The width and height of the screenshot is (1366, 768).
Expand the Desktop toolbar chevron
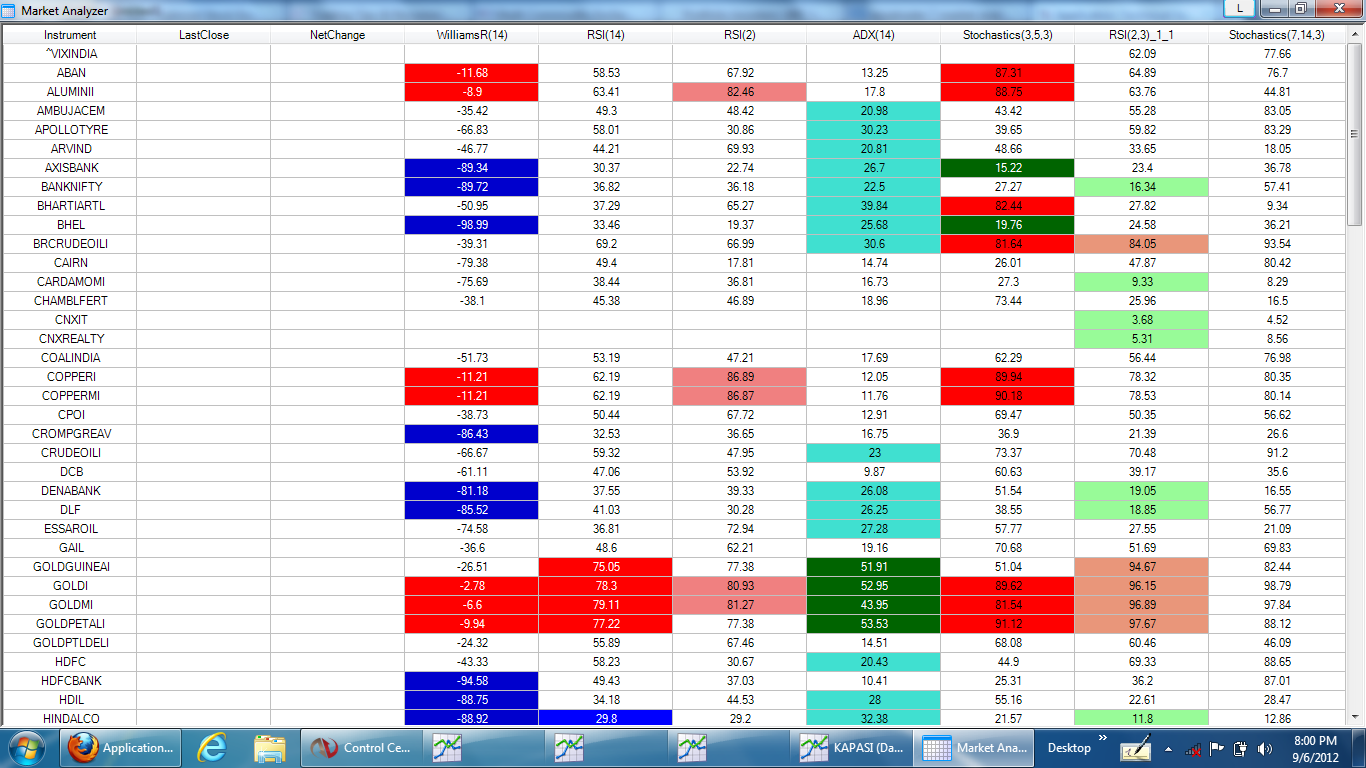1103,738
